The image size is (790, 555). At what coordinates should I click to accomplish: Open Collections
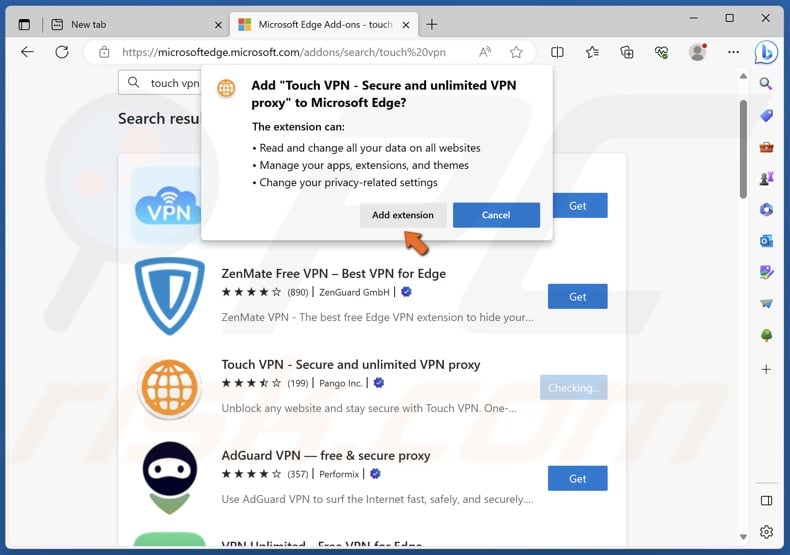pos(627,52)
